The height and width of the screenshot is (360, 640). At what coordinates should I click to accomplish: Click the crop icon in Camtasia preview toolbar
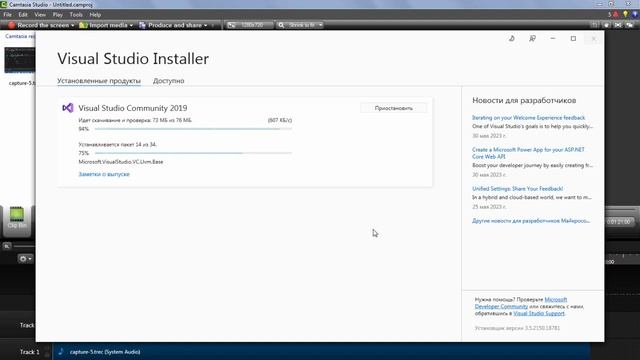tap(595, 25)
